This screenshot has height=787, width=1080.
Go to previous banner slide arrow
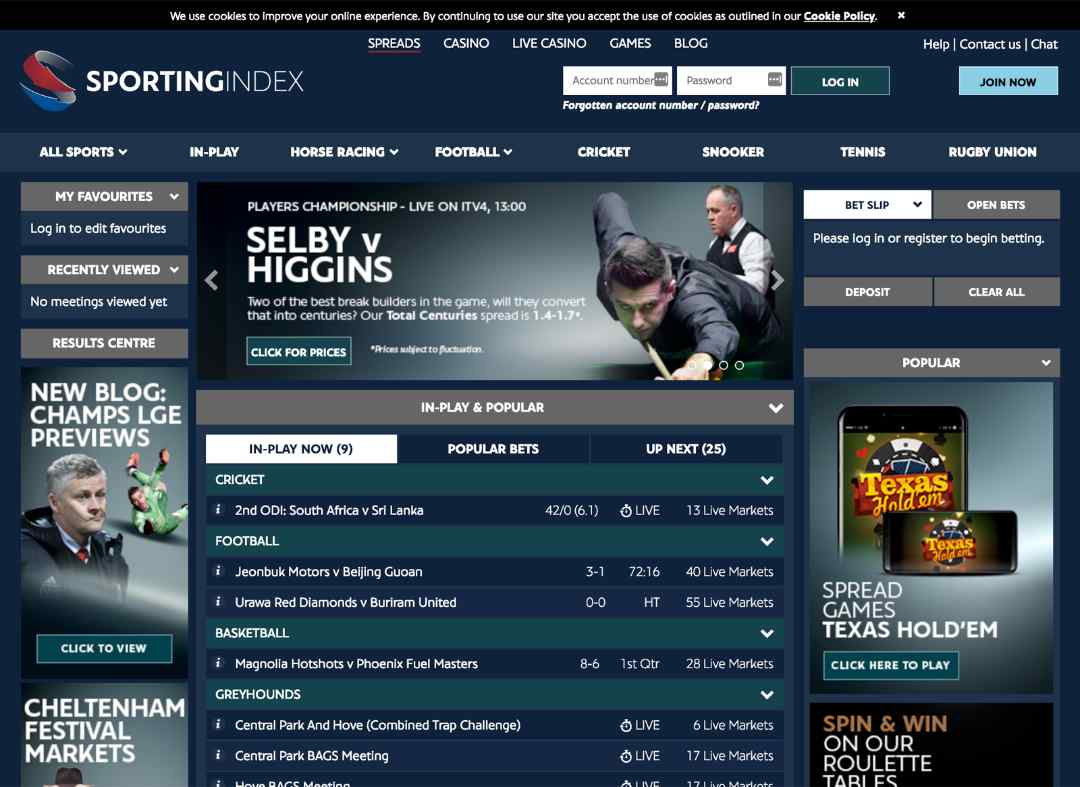click(211, 281)
